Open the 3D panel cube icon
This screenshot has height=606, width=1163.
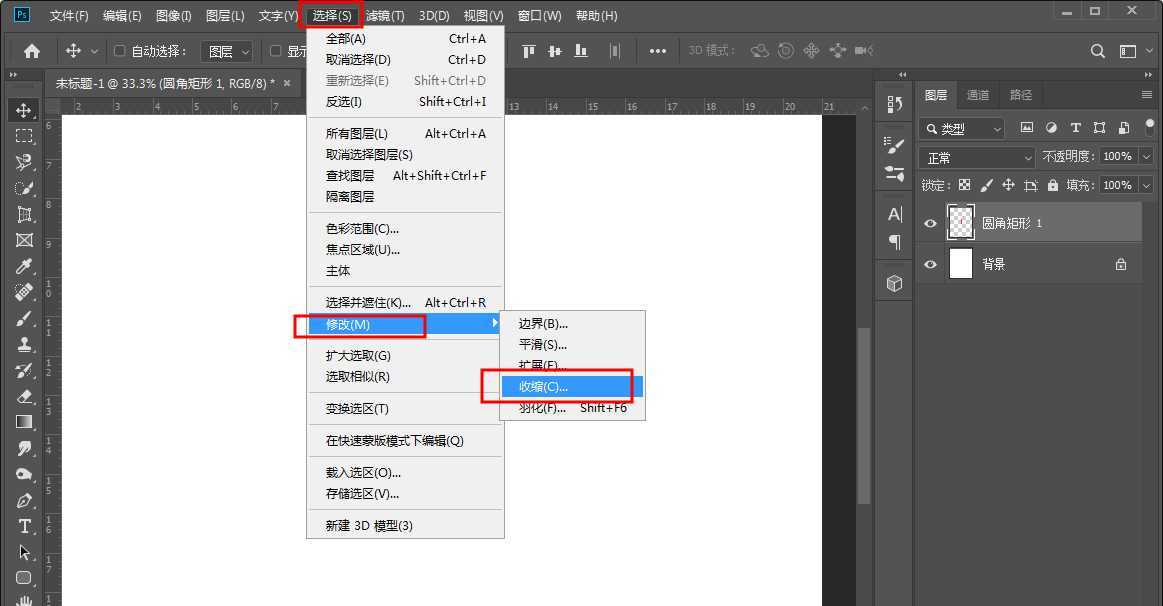point(894,283)
